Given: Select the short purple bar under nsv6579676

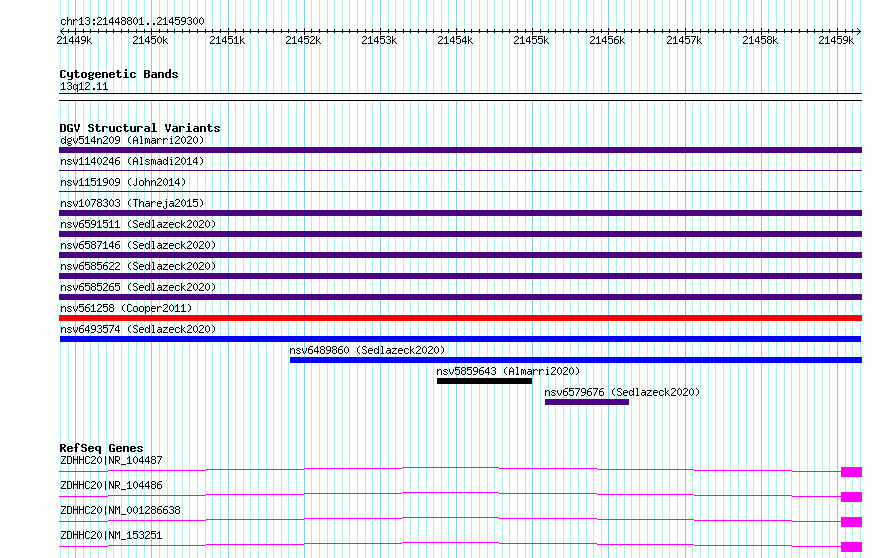Looking at the screenshot, I should [x=587, y=402].
